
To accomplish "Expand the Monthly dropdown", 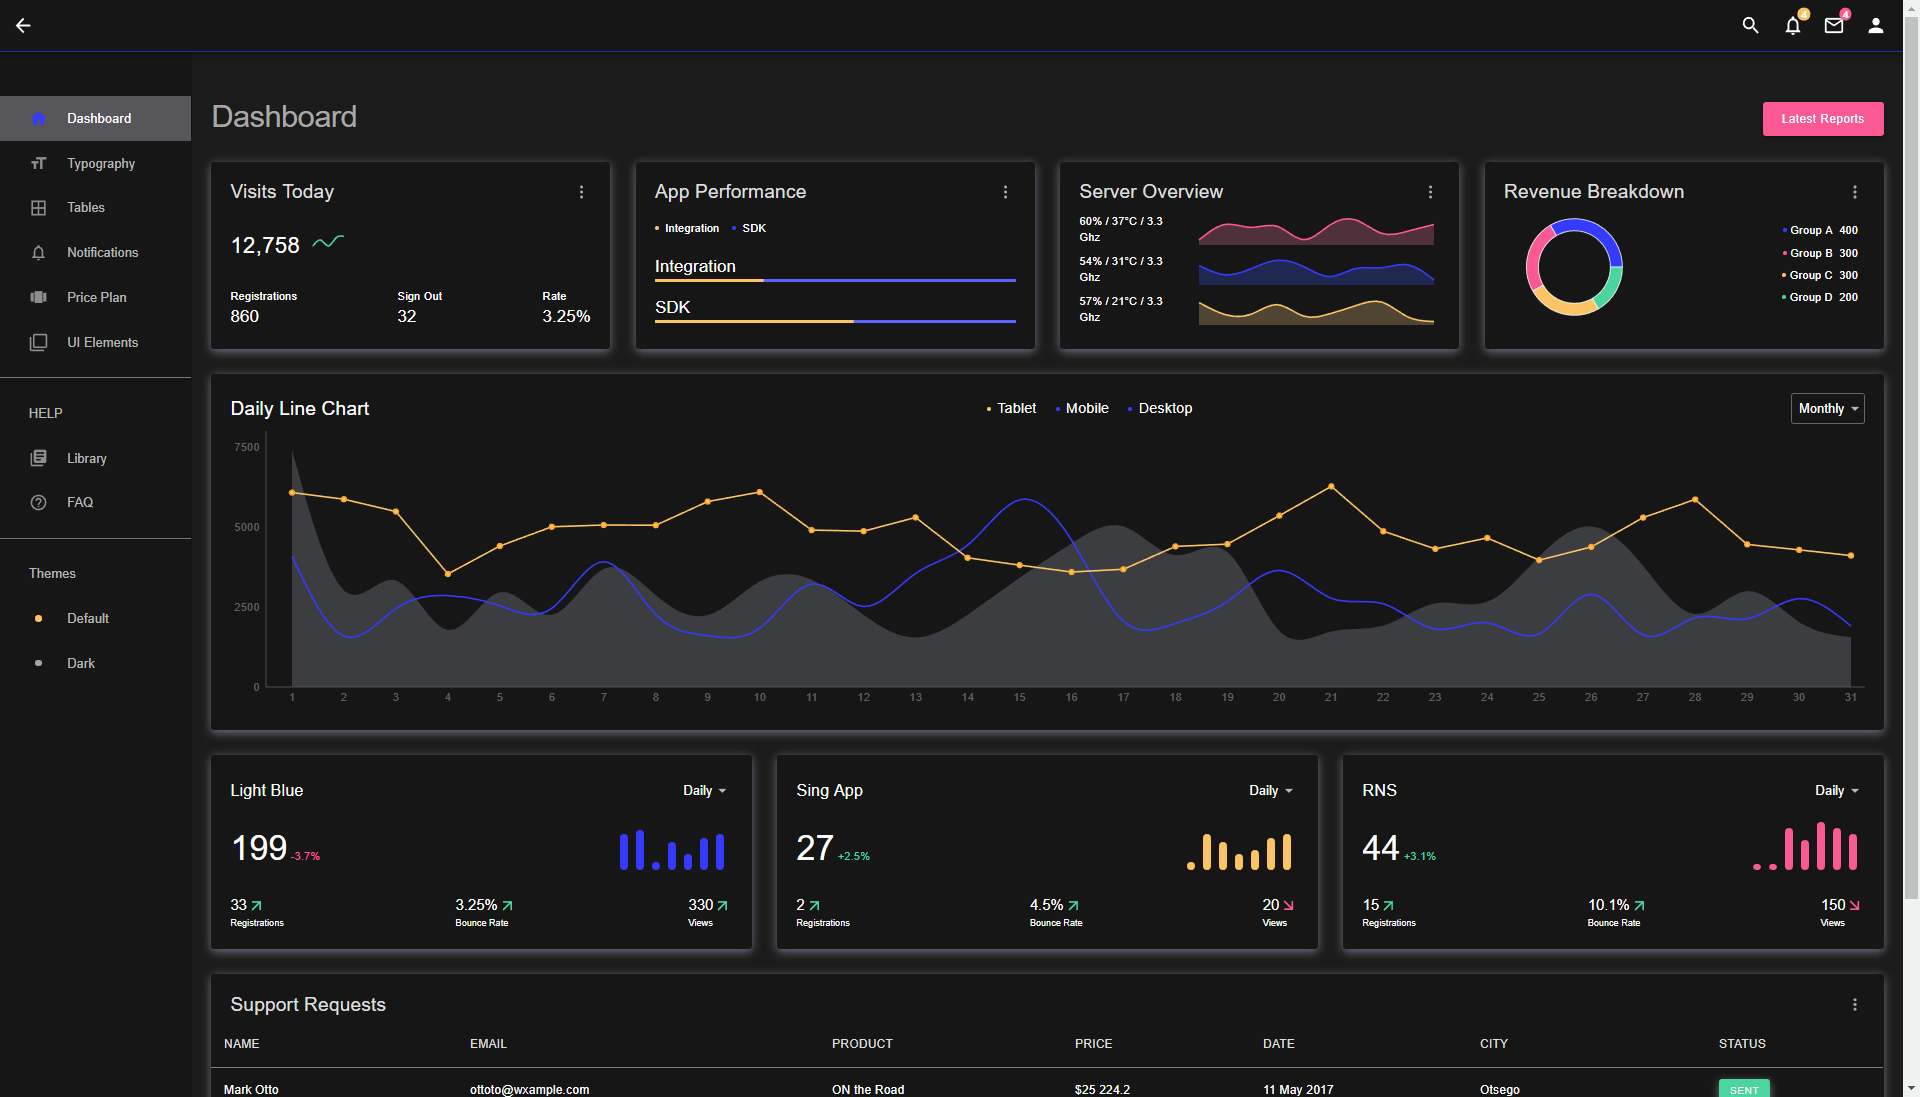I will click(x=1827, y=408).
